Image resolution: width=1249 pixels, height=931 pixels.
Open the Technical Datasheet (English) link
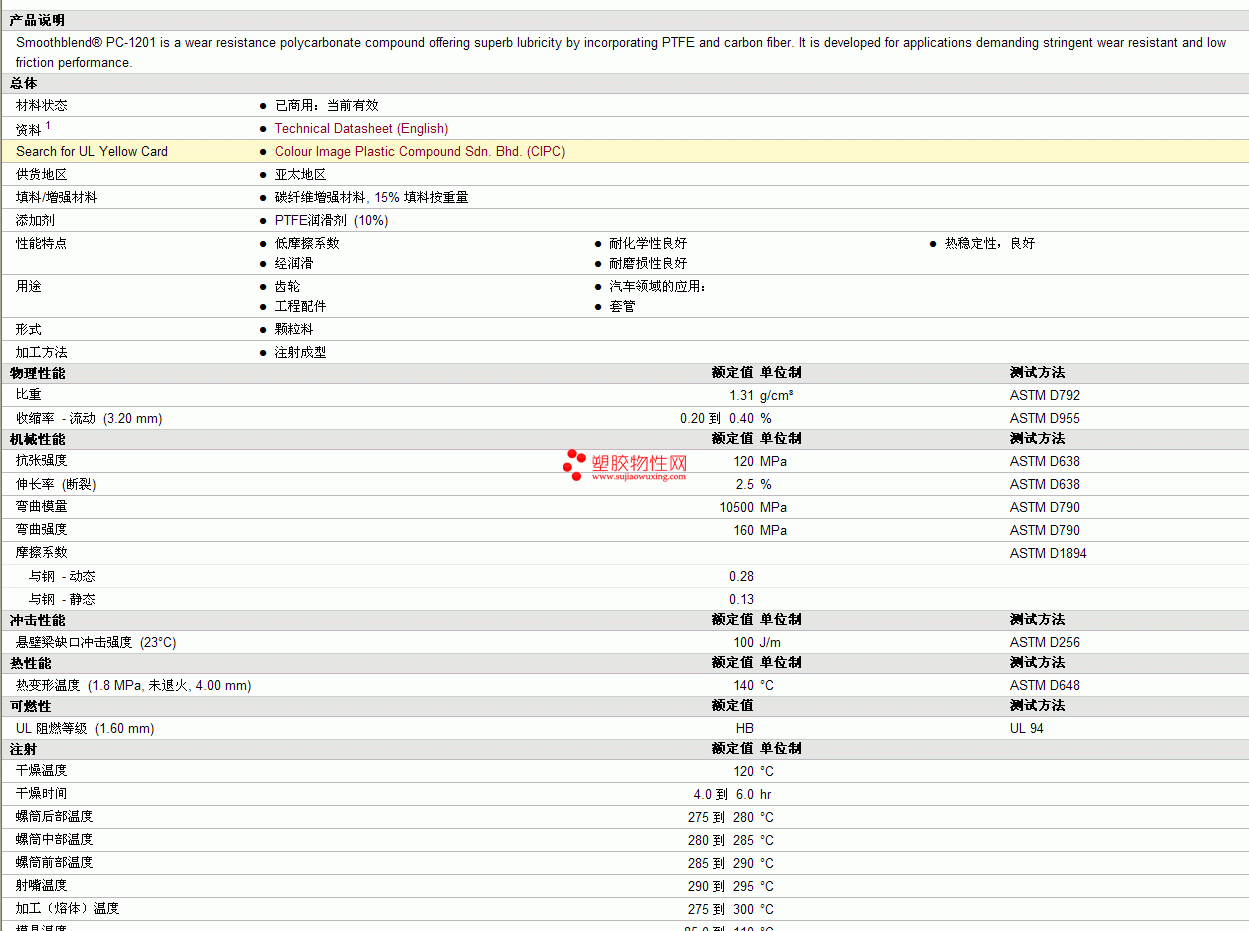(361, 128)
